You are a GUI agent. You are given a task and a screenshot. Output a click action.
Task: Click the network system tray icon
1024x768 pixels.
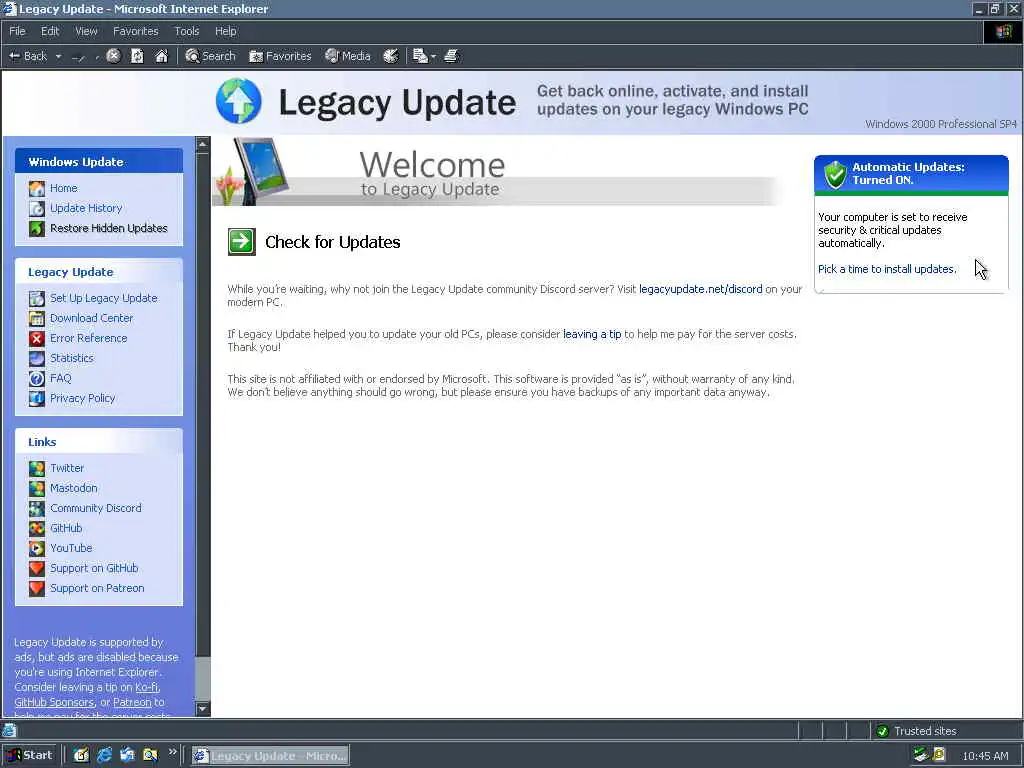tap(921, 755)
